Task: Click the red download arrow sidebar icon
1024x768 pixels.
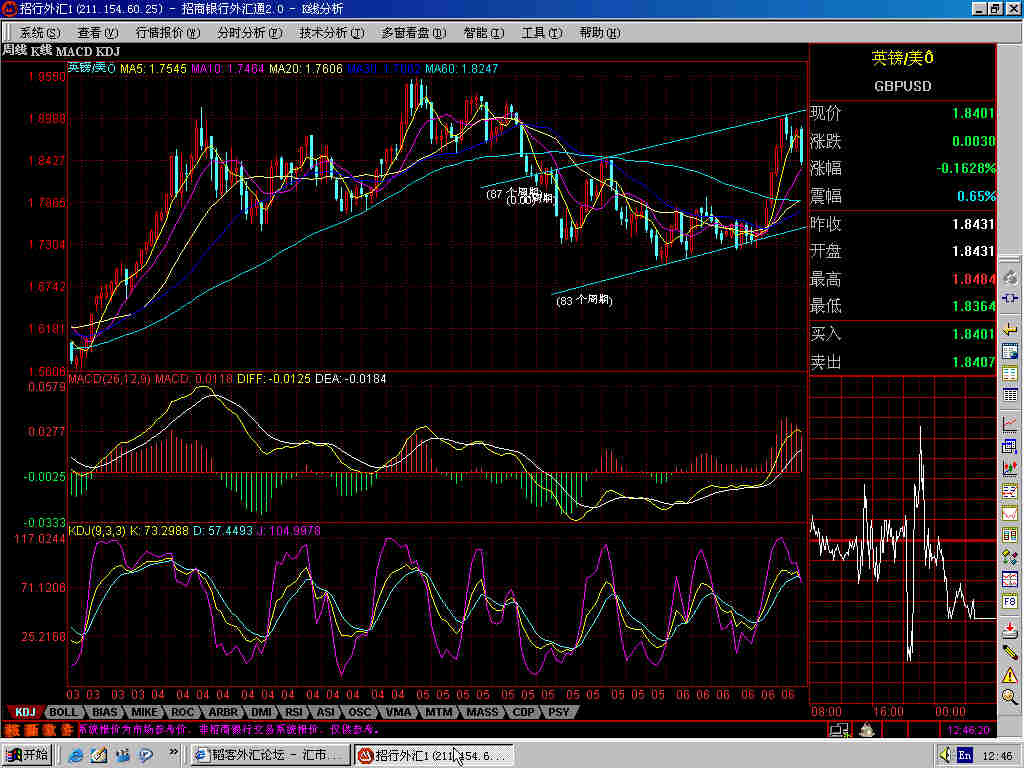Action: (1010, 628)
